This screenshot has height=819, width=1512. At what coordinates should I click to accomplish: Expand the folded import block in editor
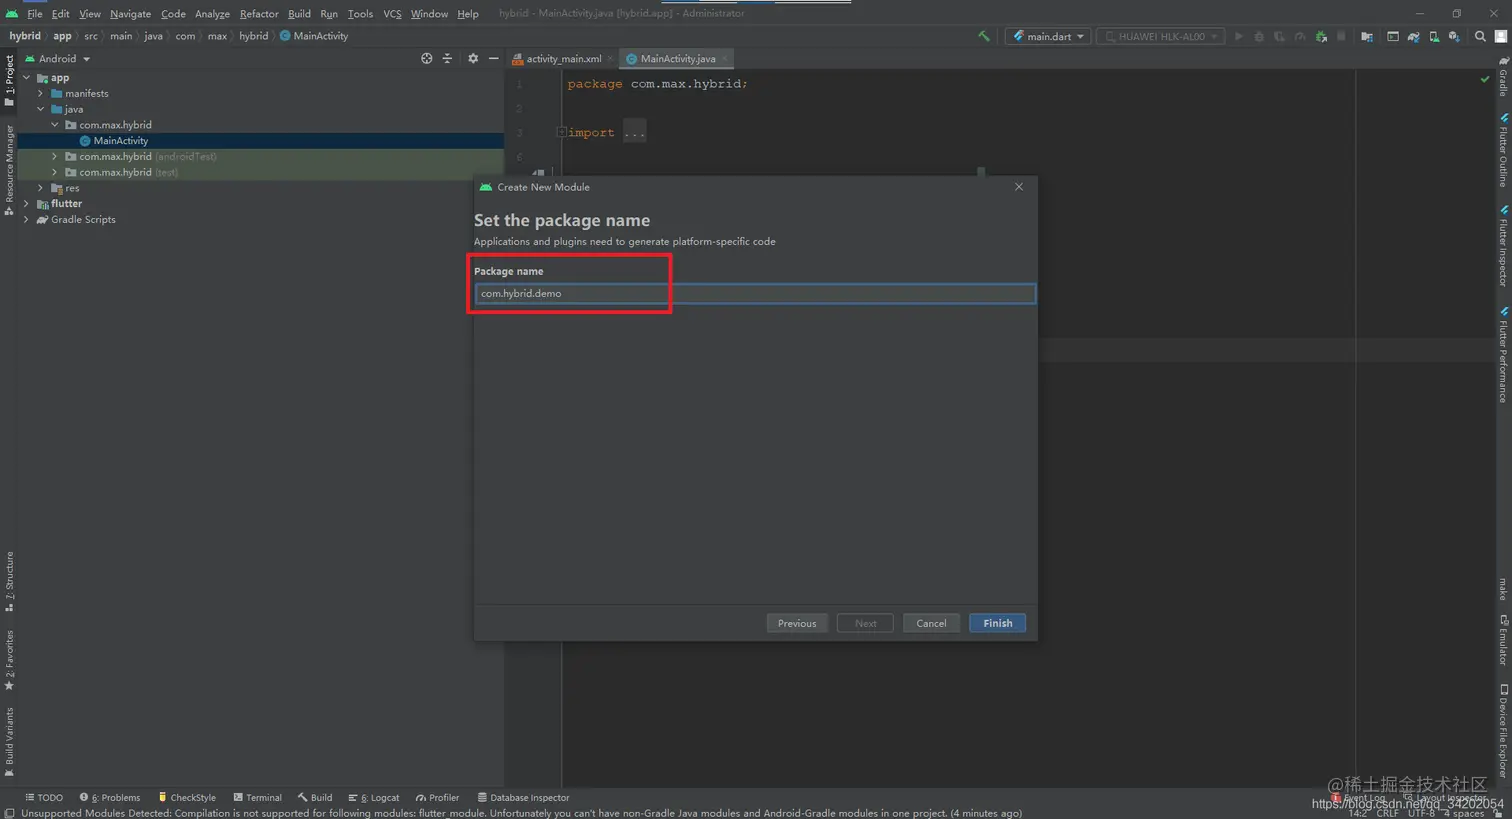pos(561,132)
